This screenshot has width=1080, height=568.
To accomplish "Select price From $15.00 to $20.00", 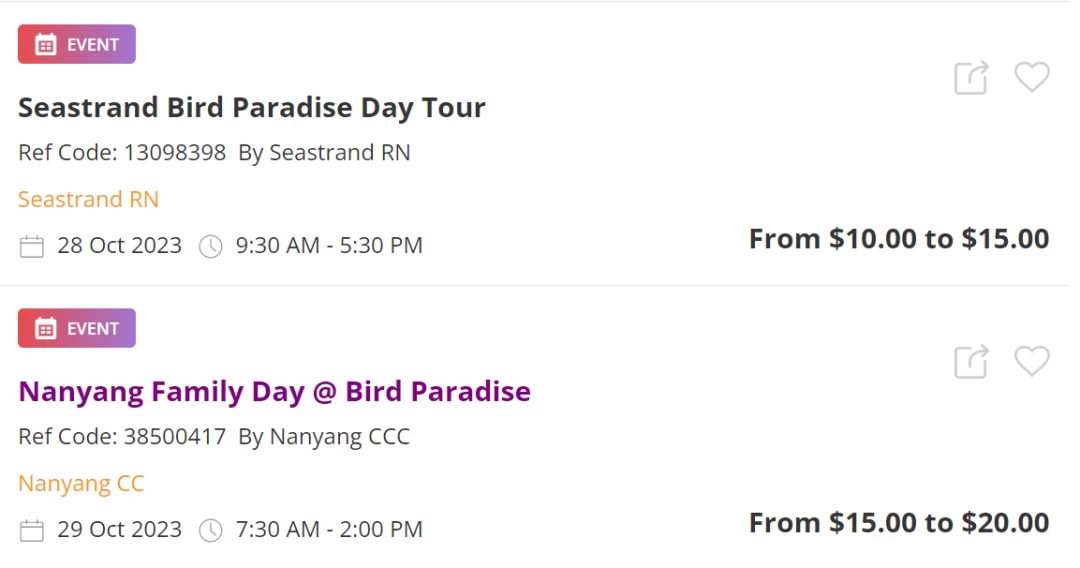I will click(899, 523).
